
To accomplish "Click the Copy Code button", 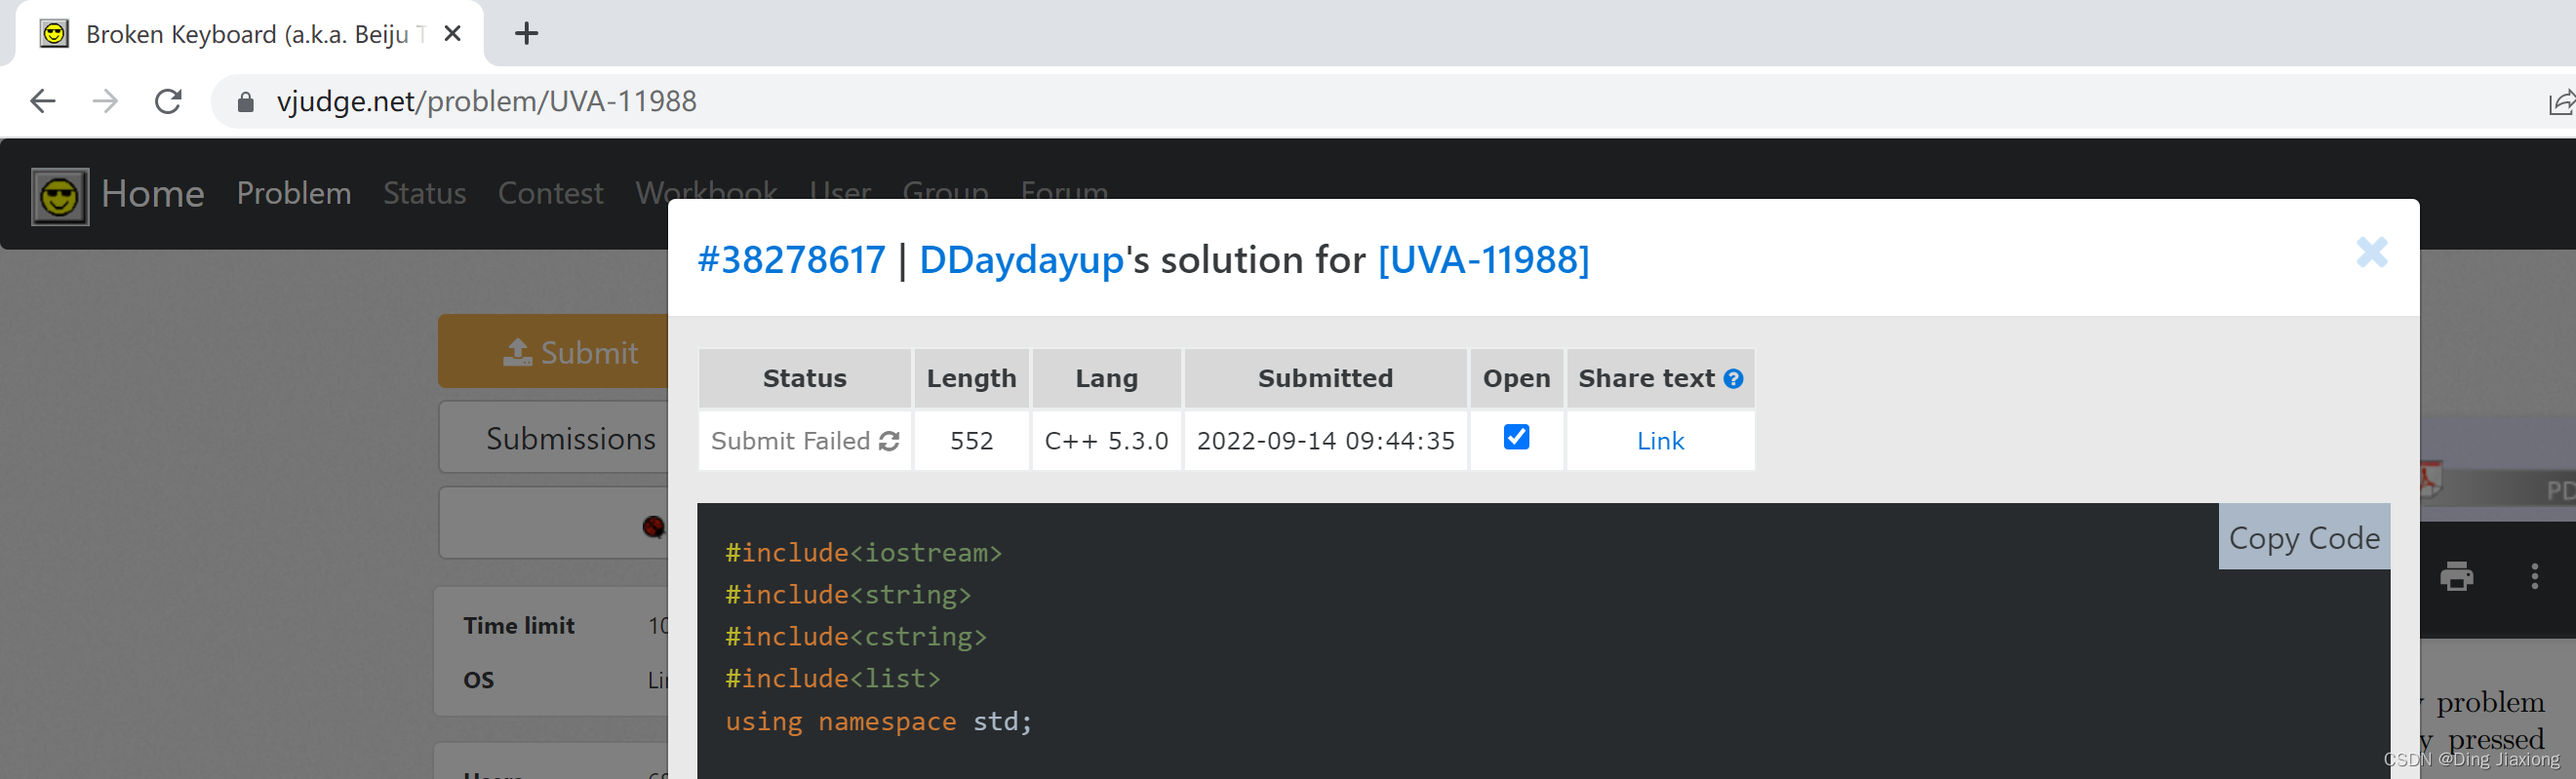I will click(2304, 538).
